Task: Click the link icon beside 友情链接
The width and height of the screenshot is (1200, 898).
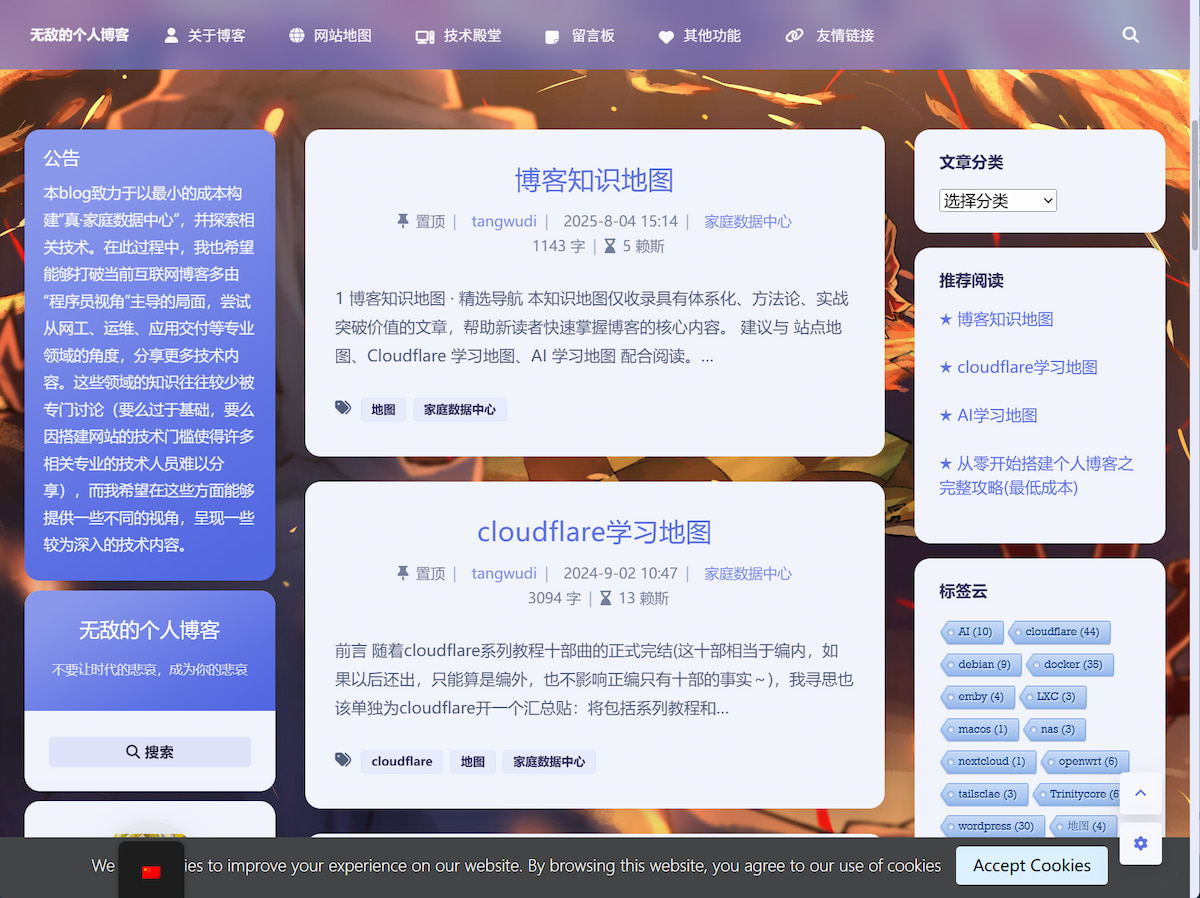Action: (x=793, y=36)
